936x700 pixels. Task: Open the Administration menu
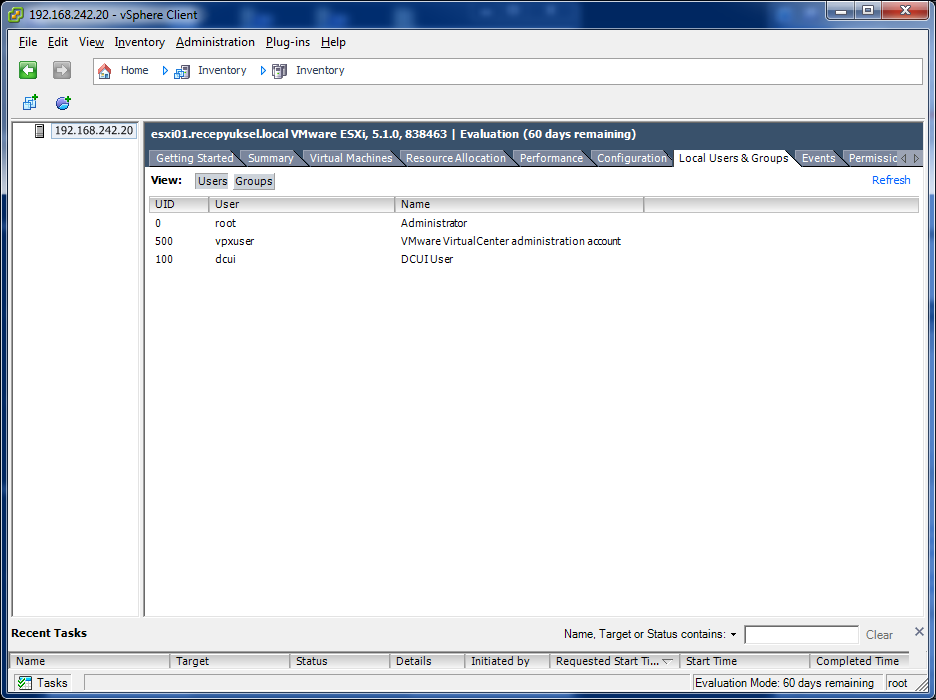[215, 42]
